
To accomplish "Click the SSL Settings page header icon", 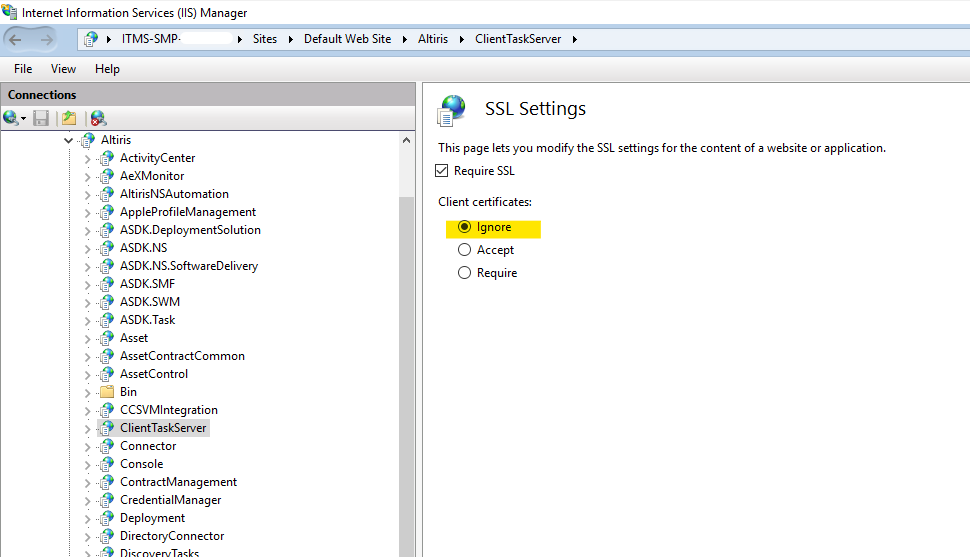I will (x=453, y=109).
